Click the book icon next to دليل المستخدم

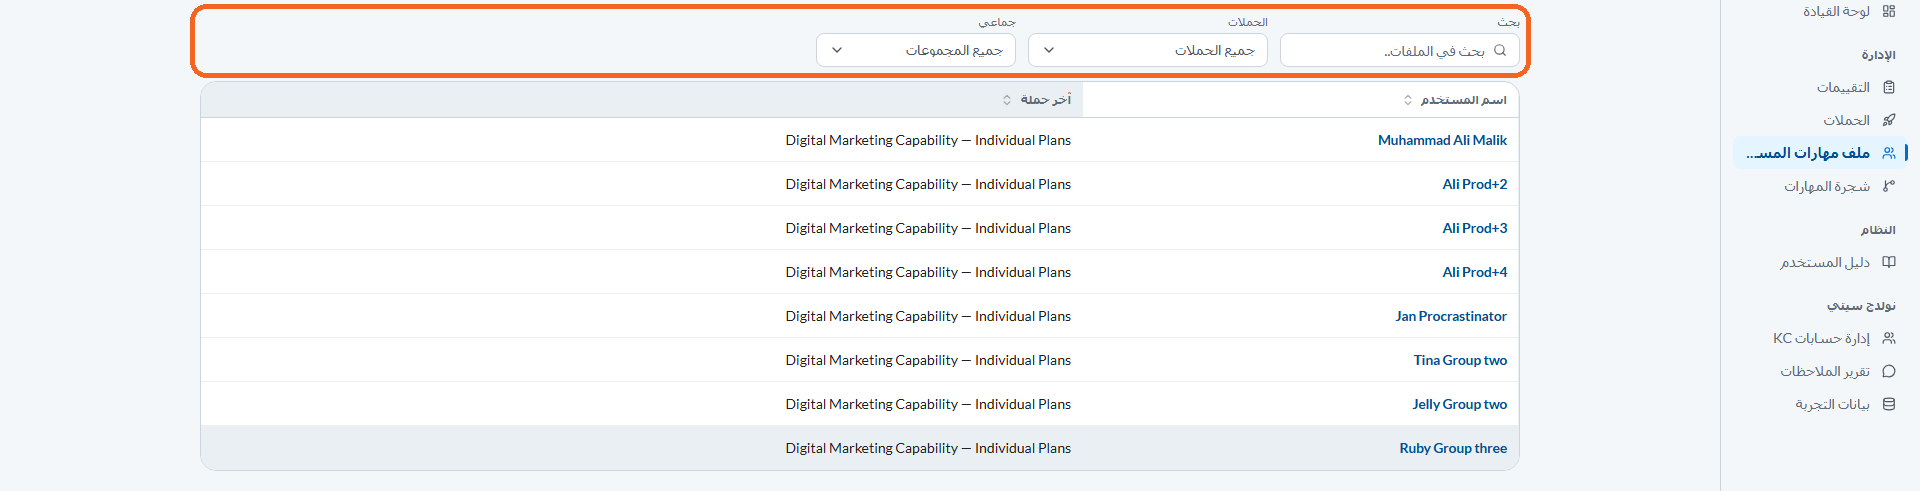click(1888, 262)
